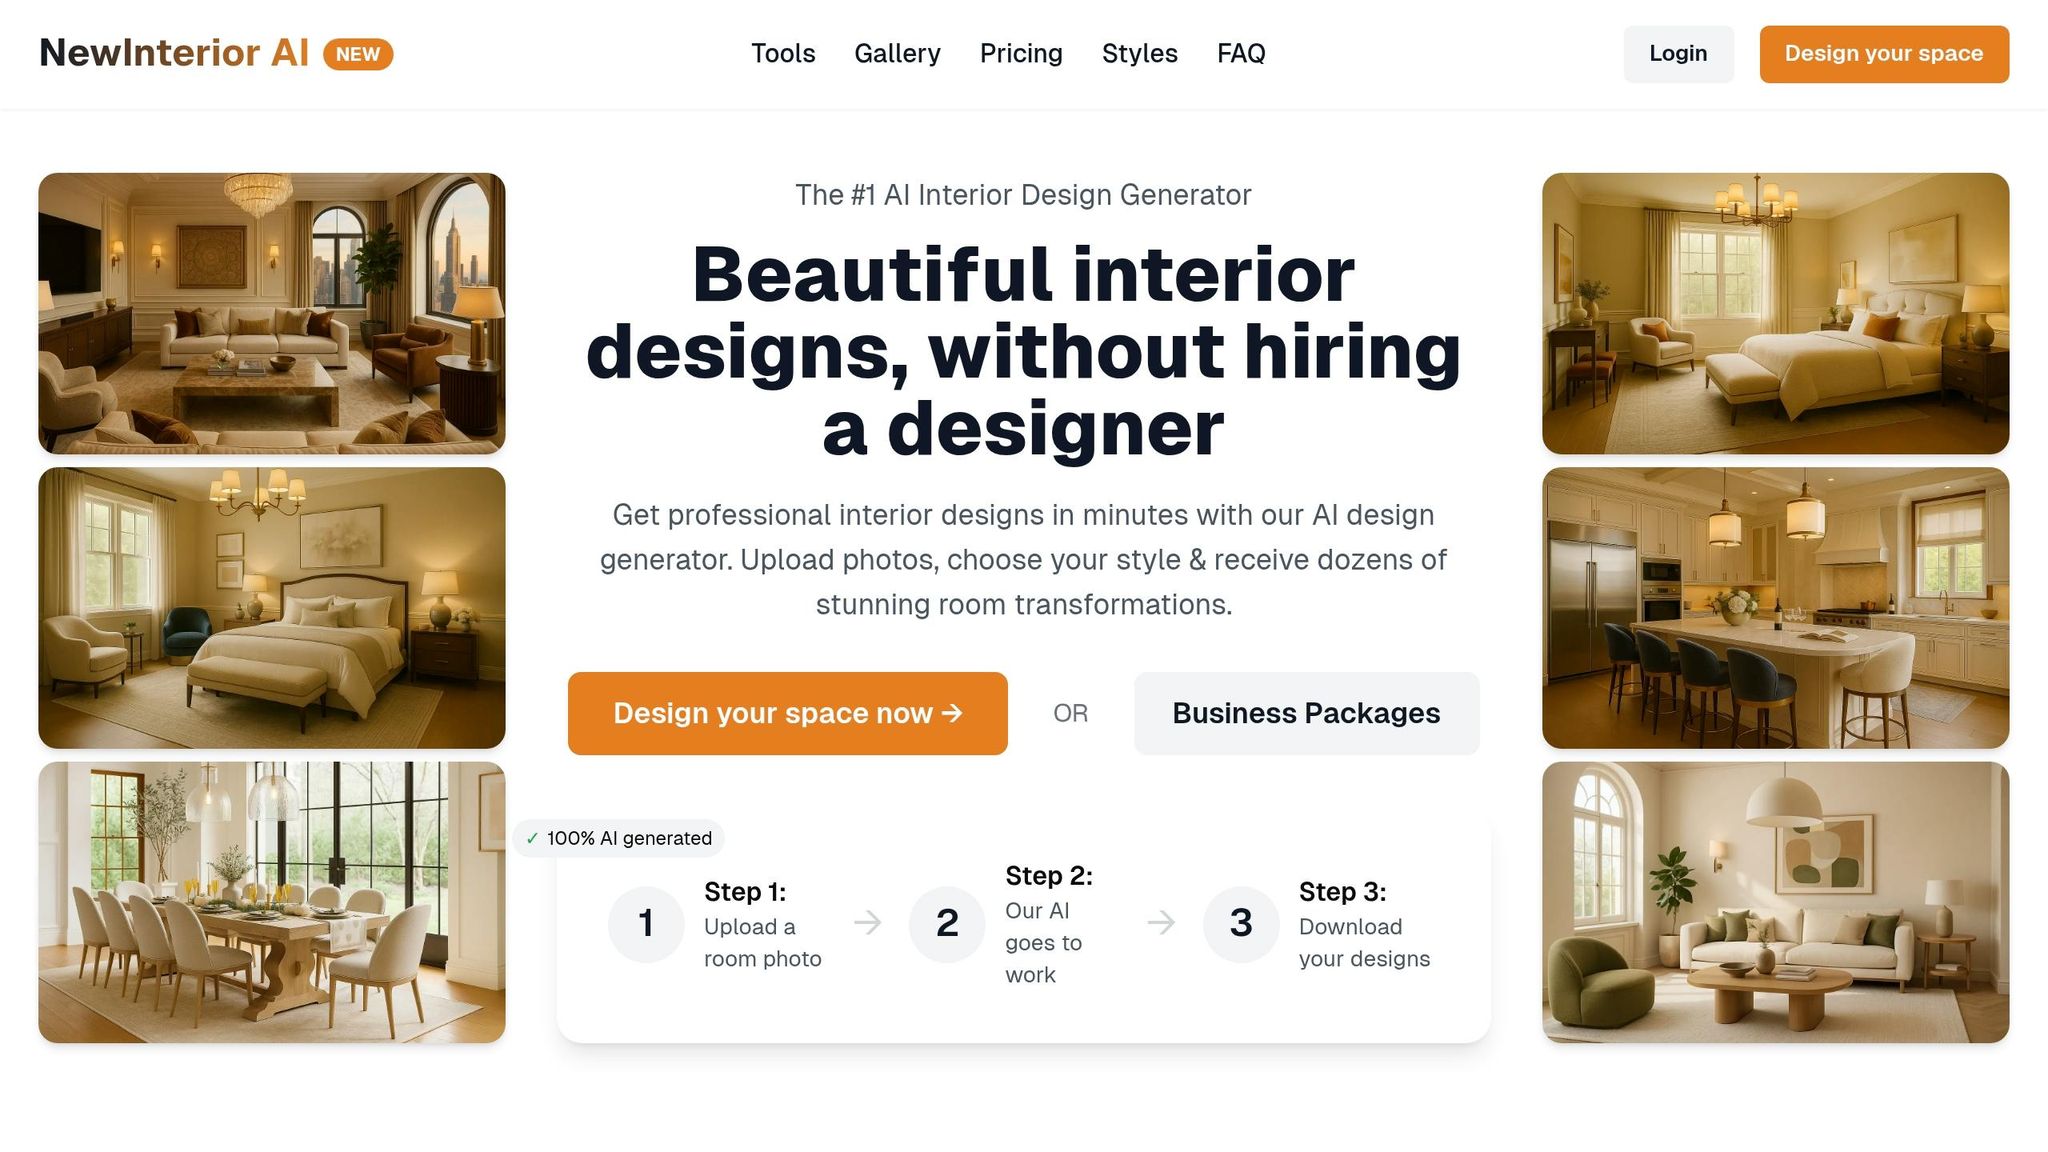Click the step 2 number circle
The height and width of the screenshot is (1152, 2048).
coord(947,924)
